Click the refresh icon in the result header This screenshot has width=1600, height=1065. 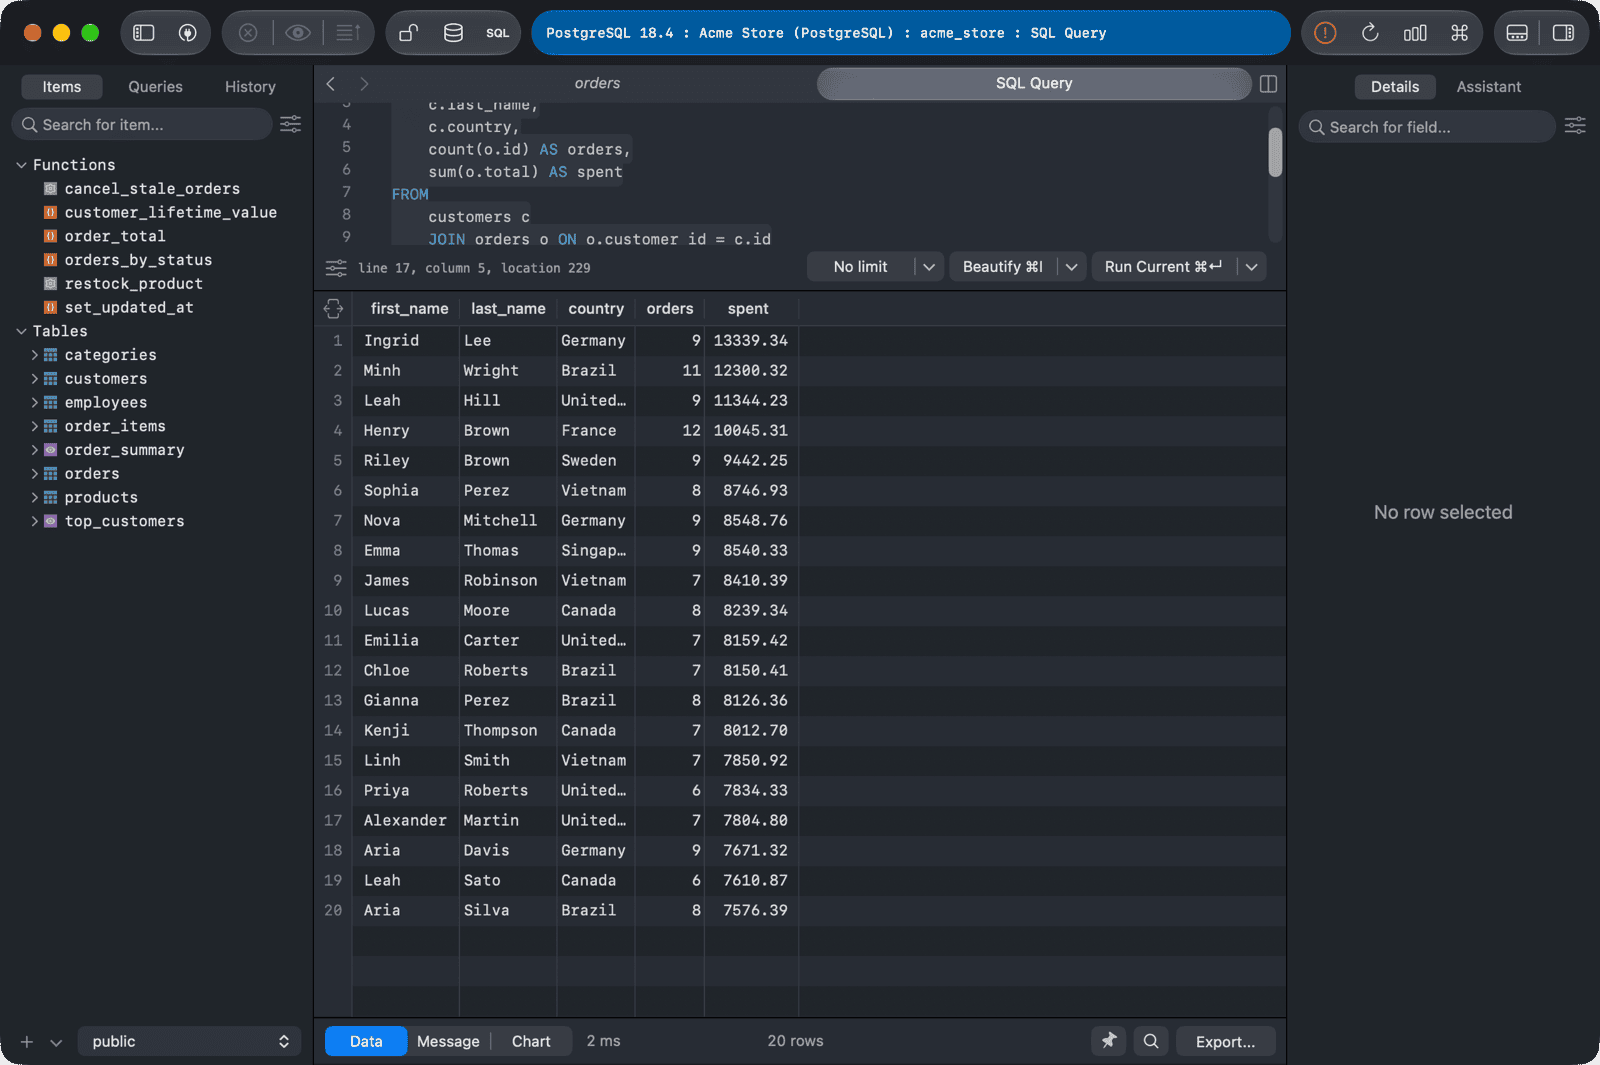click(x=333, y=309)
